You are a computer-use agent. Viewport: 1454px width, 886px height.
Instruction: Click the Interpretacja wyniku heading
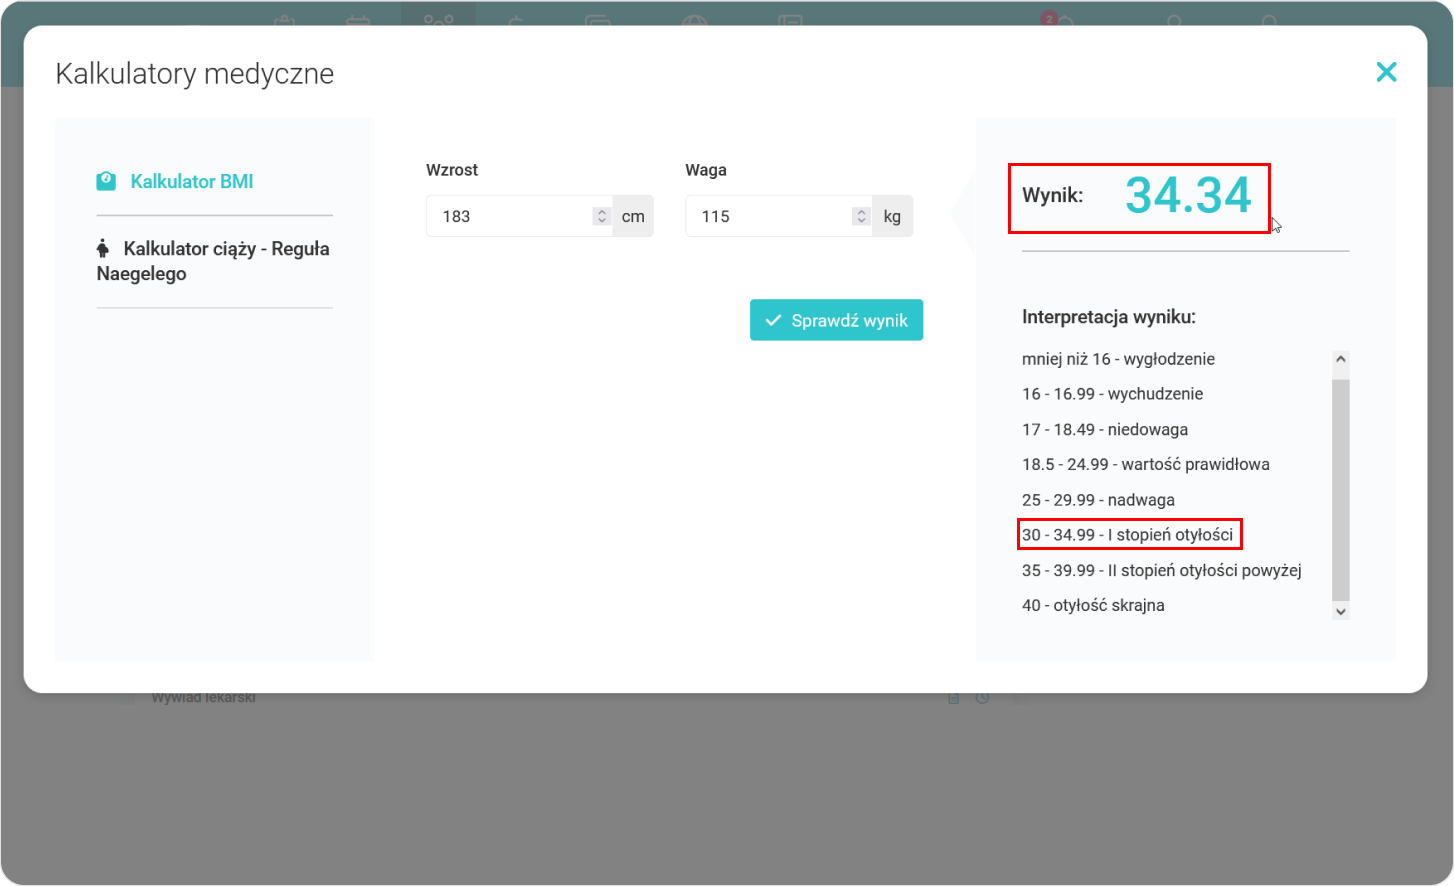pos(1109,317)
